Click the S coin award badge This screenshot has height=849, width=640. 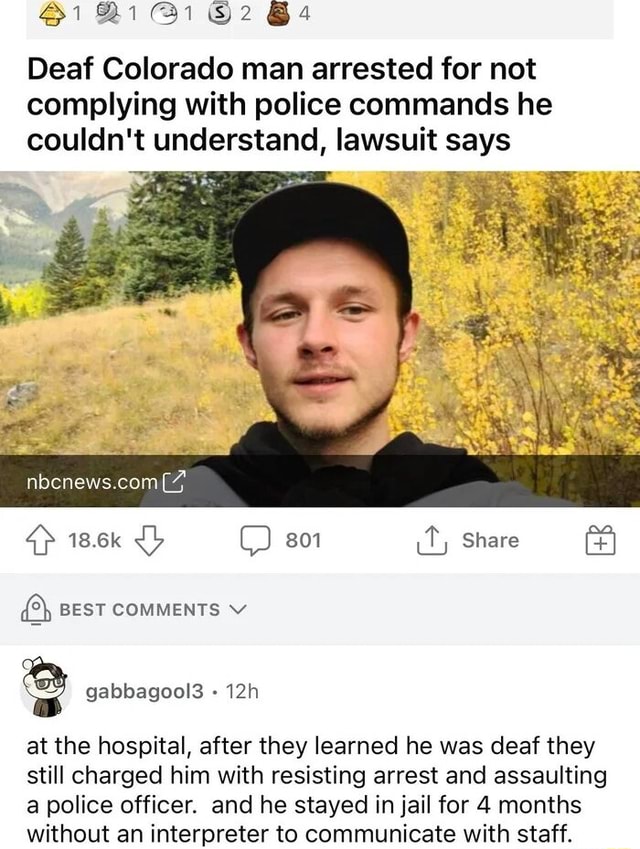point(220,14)
